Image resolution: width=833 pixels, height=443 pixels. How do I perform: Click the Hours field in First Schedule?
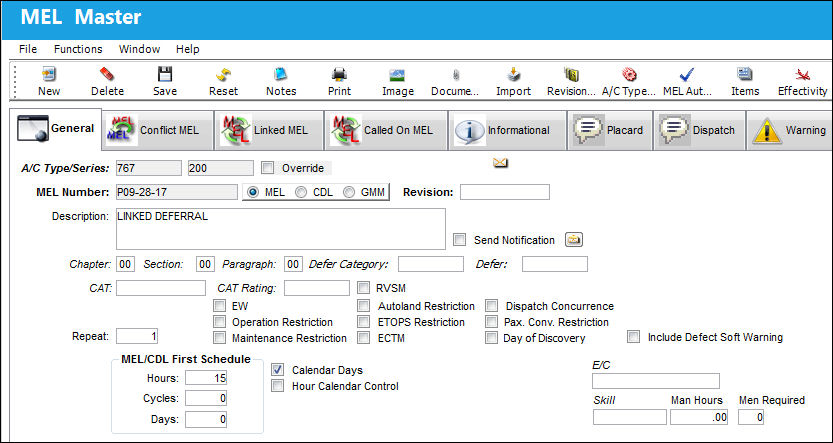[206, 378]
